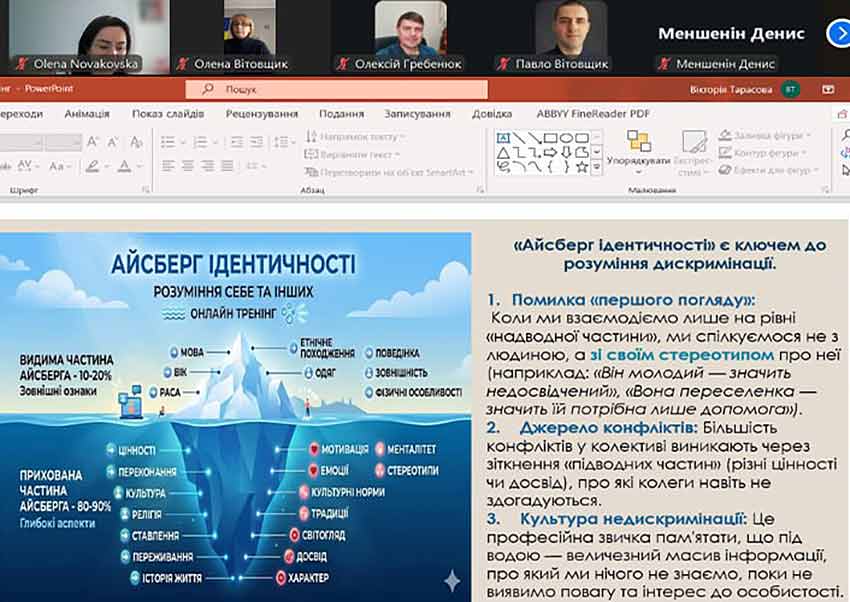Show next participants with blue arrow
The image size is (850, 602).
[x=837, y=33]
